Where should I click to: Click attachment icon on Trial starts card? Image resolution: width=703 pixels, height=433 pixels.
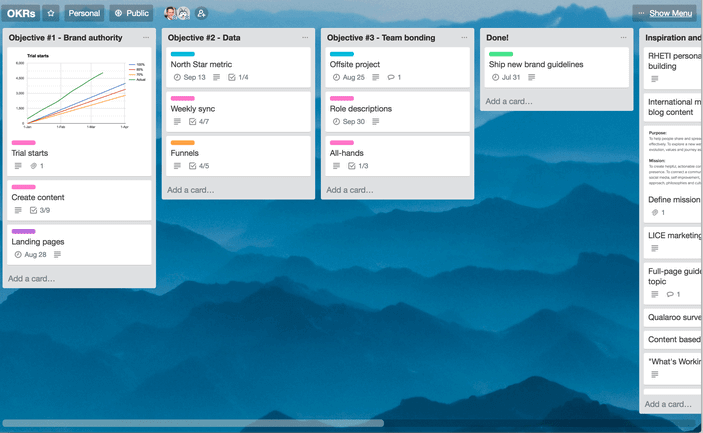(33, 166)
